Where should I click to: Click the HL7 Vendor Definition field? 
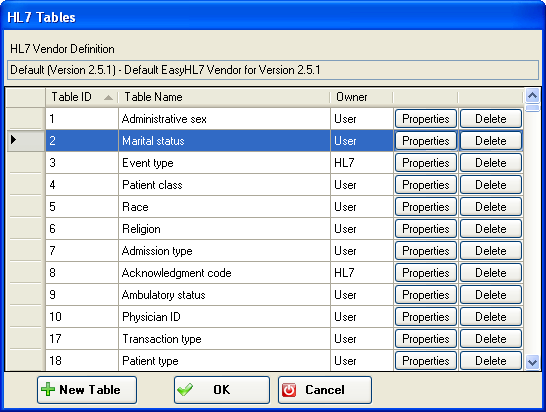point(273,70)
